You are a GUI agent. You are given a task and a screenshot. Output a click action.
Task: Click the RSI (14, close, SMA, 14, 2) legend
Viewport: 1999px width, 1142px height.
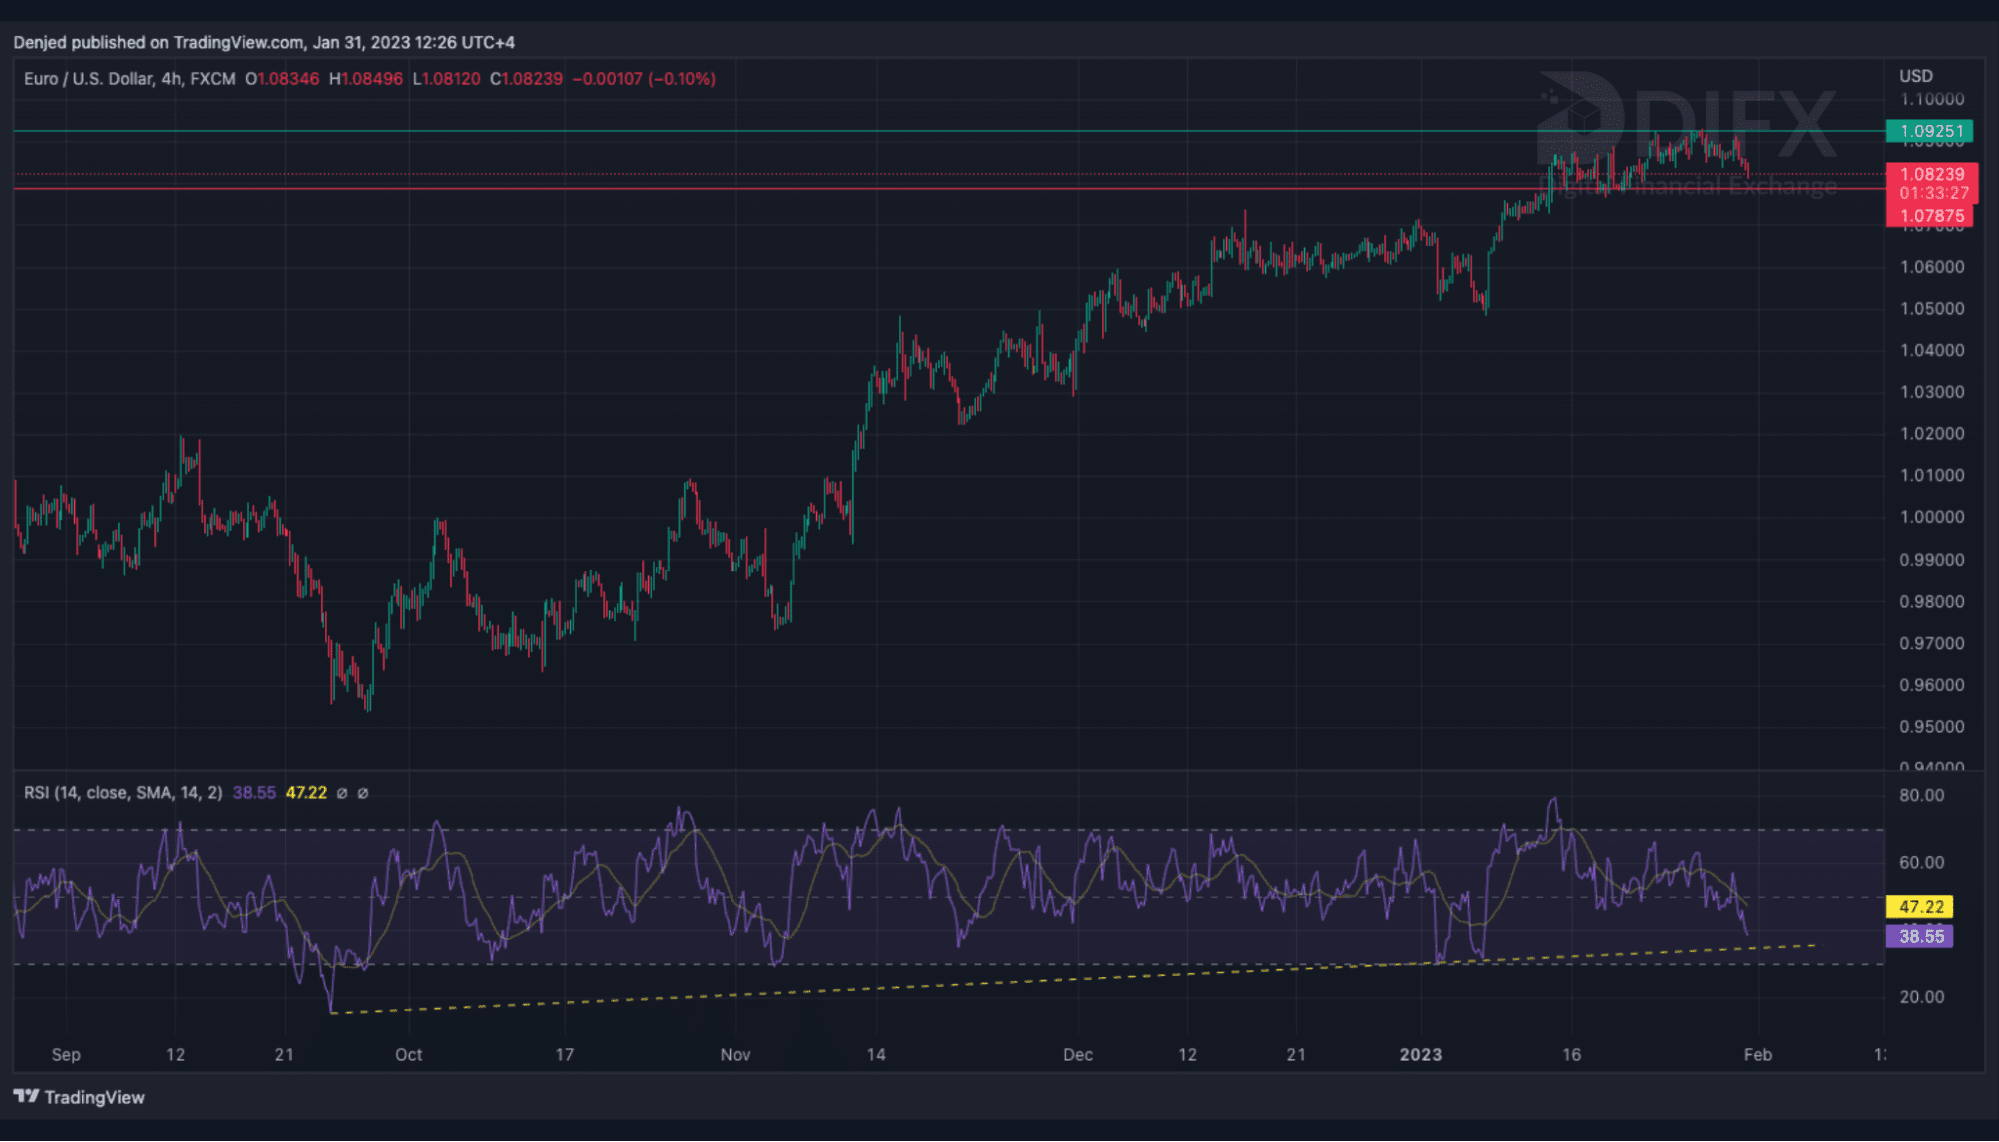(x=123, y=793)
